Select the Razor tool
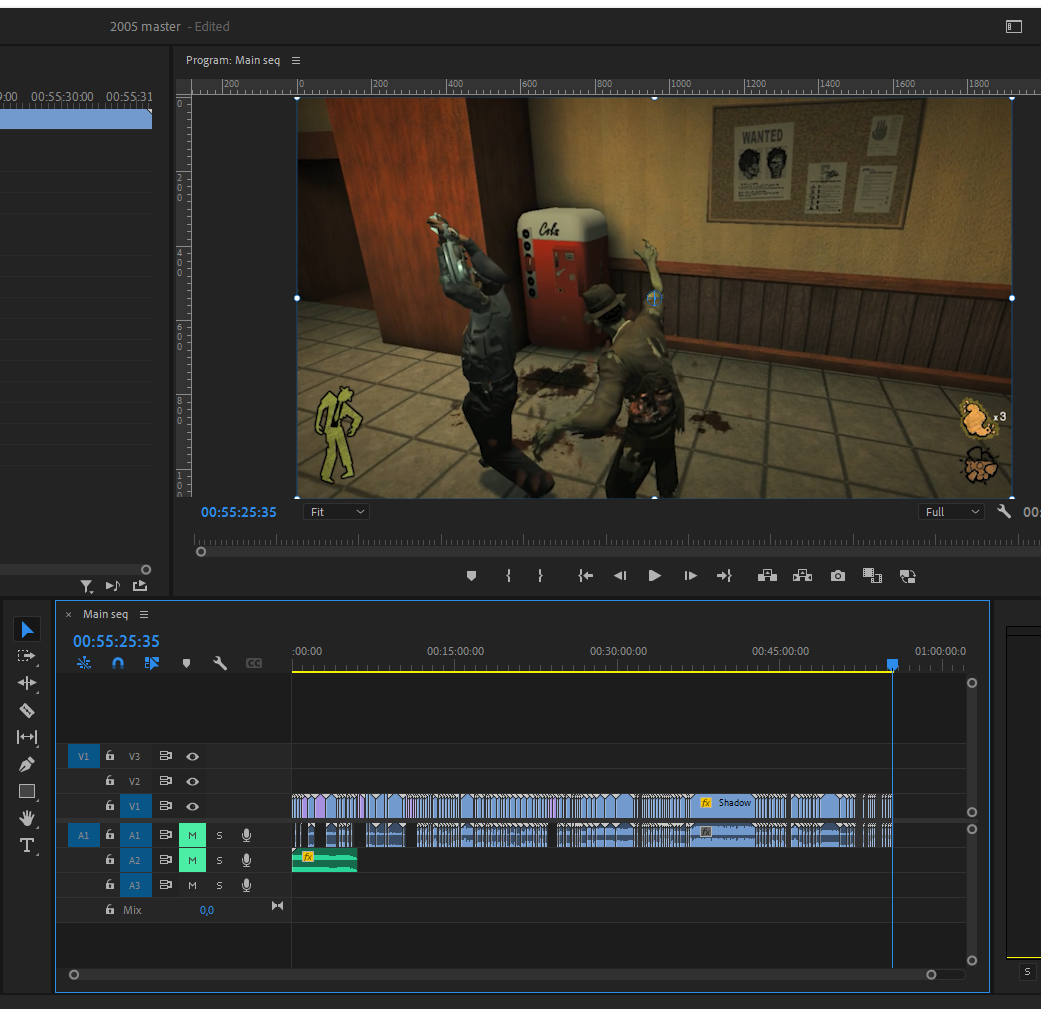Image resolution: width=1041 pixels, height=1009 pixels. pos(27,710)
